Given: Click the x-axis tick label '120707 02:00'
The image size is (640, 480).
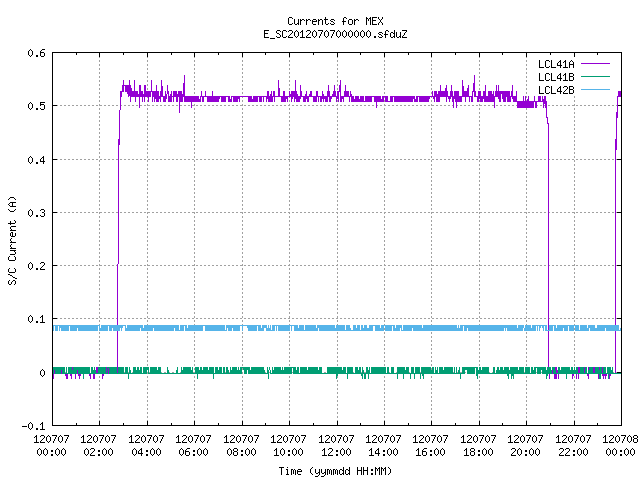Looking at the screenshot, I should [98, 446].
